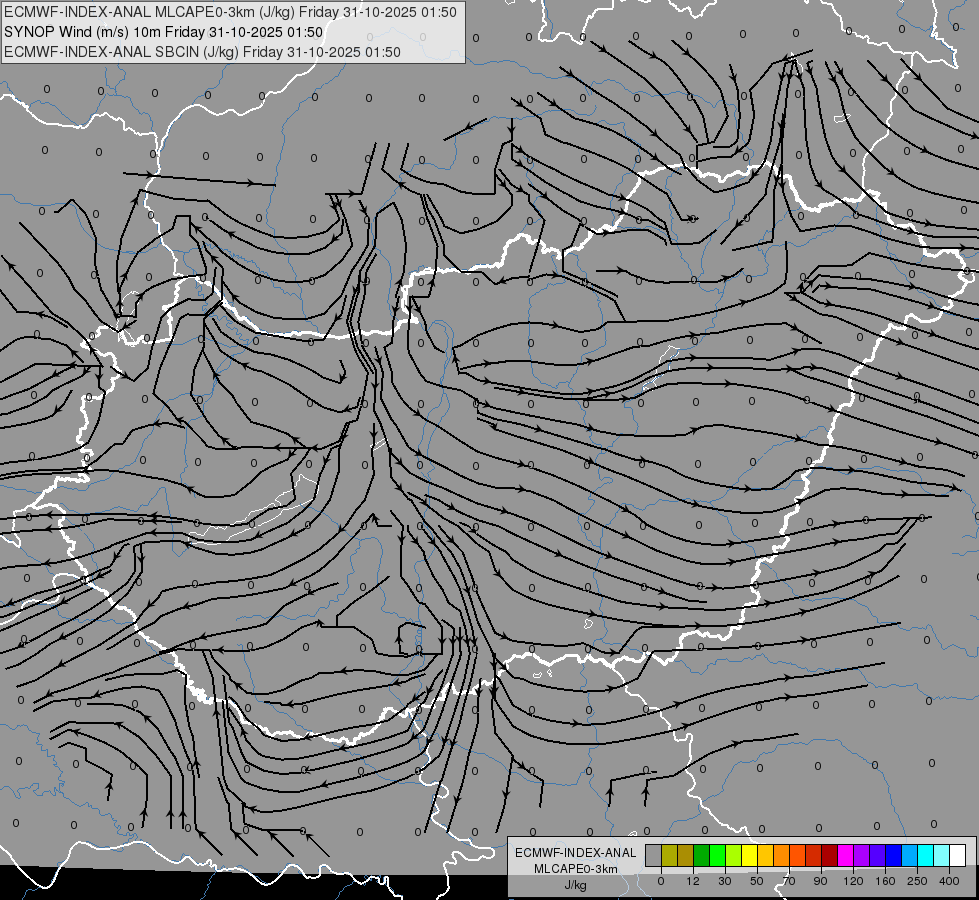Click the cyan legend swatch
Viewport: 979px width, 900px height.
coord(926,855)
